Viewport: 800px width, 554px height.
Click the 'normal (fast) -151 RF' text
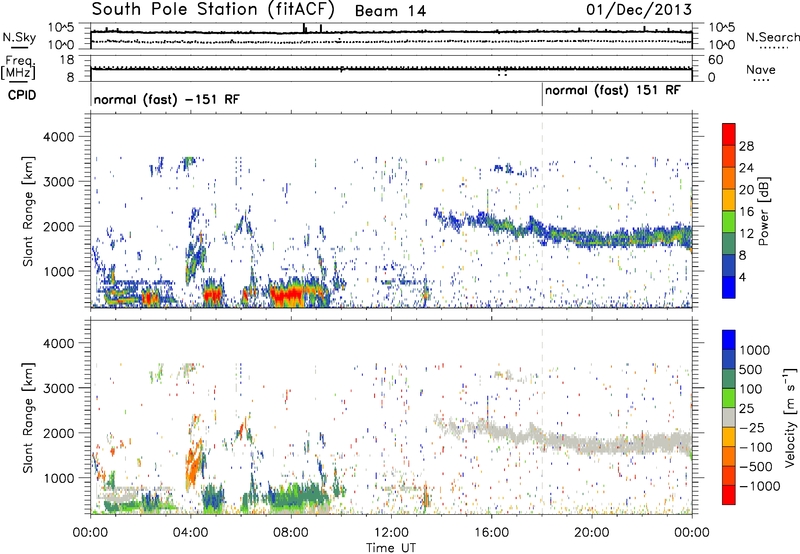click(x=166, y=99)
